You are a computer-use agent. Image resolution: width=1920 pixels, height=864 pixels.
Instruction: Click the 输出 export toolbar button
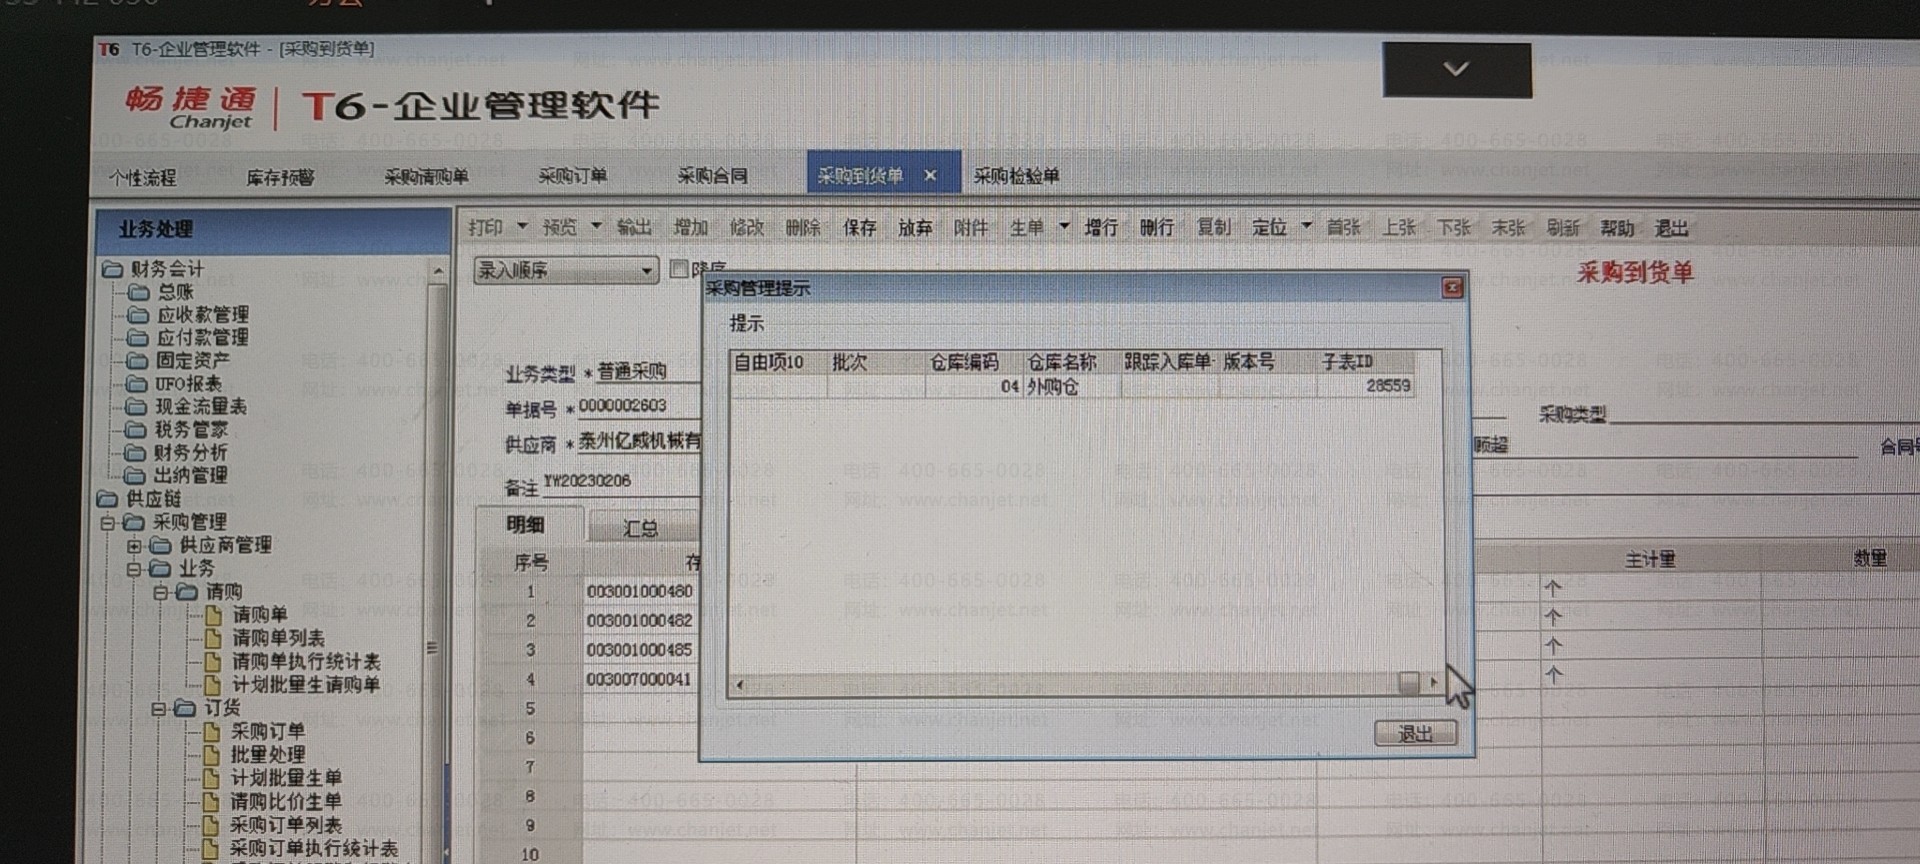[634, 228]
